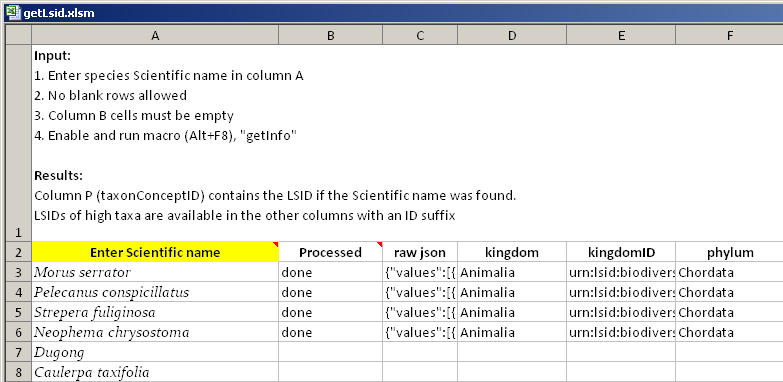
Task: Click the Animalia cell for Strepera fuliginosa
Action: click(x=512, y=312)
